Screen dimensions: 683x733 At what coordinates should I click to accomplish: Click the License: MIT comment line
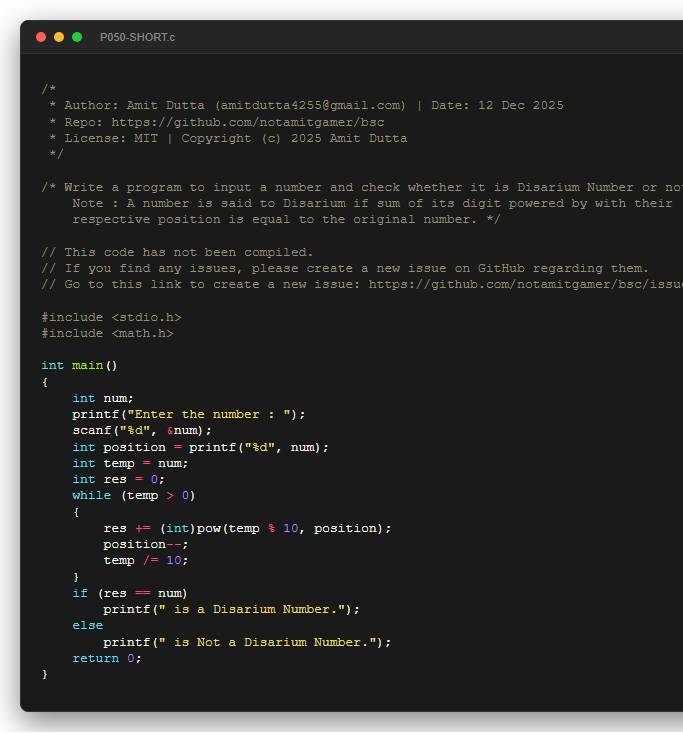tap(228, 138)
